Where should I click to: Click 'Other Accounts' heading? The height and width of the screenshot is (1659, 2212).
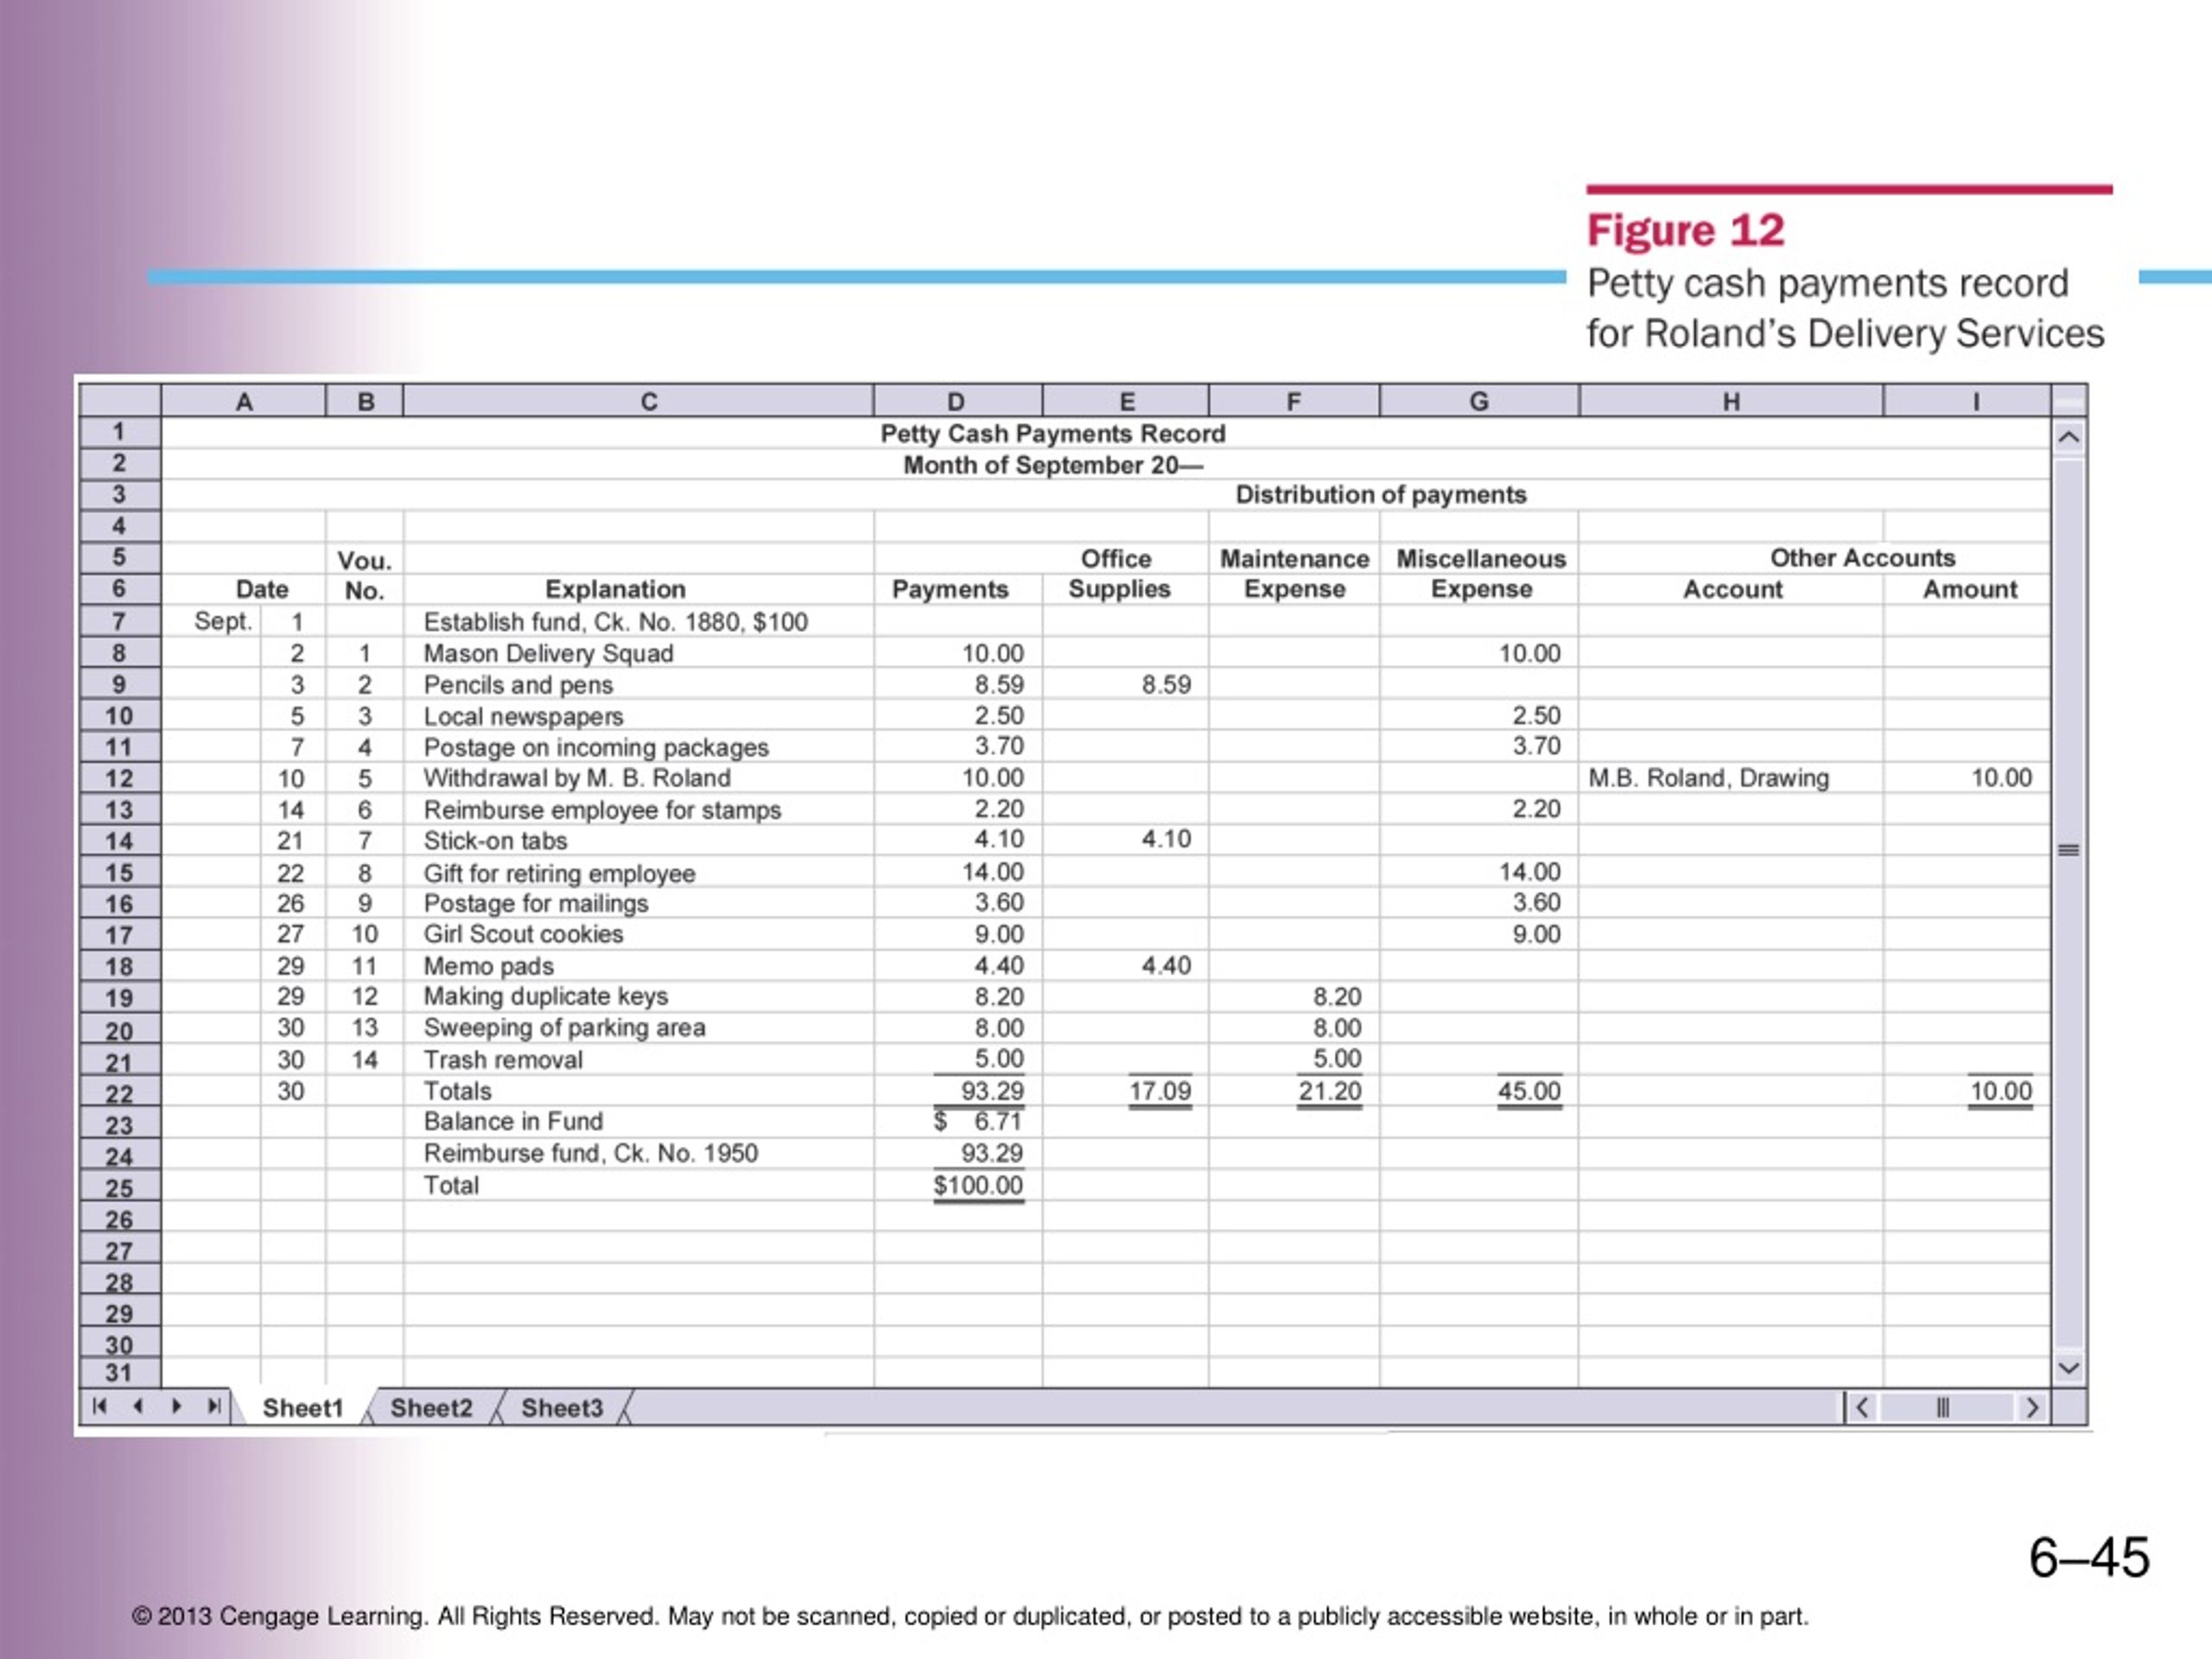click(1862, 557)
